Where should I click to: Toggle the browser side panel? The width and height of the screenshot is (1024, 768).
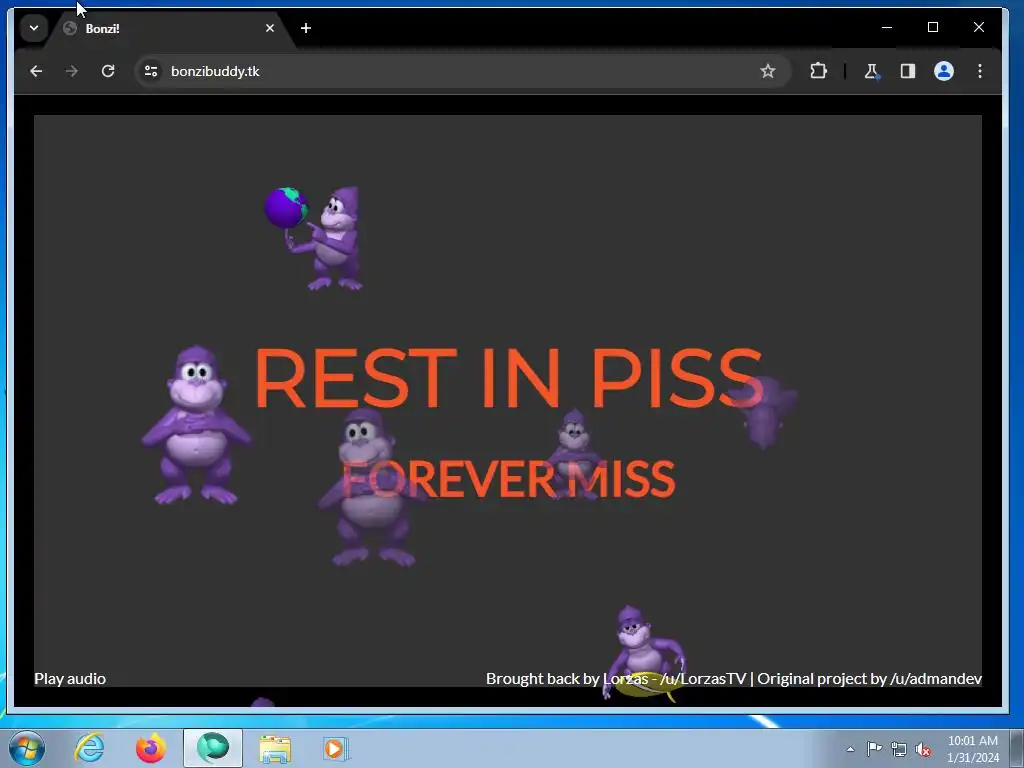click(x=908, y=71)
